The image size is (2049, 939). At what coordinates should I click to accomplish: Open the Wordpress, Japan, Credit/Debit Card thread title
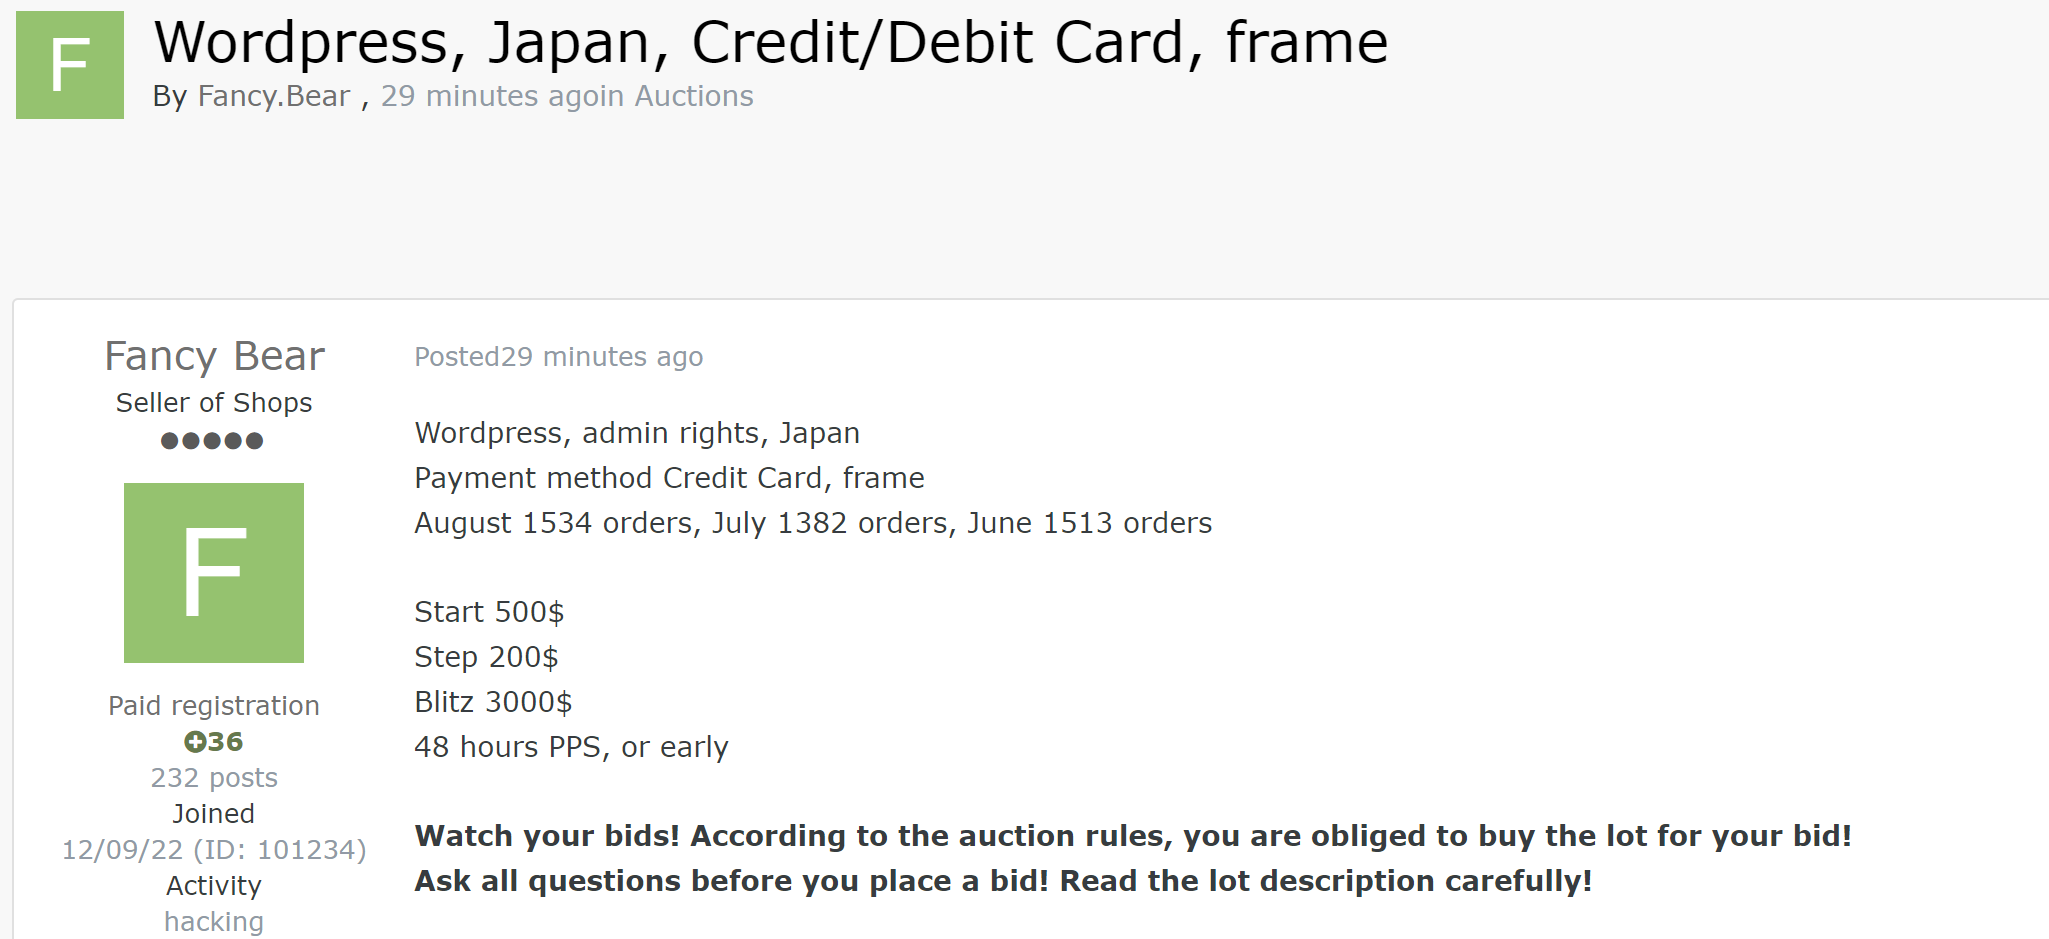coord(770,42)
